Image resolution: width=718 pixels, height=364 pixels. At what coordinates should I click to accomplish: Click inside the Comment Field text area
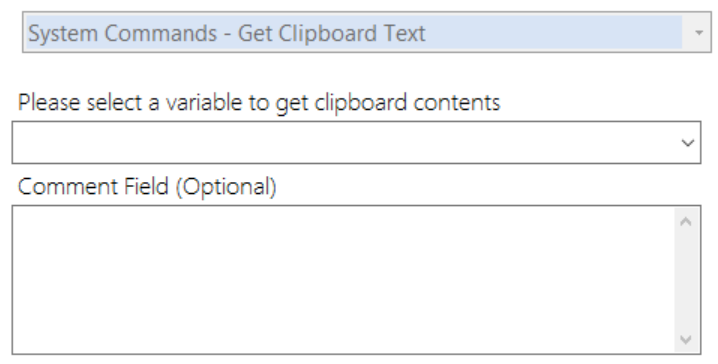343,280
